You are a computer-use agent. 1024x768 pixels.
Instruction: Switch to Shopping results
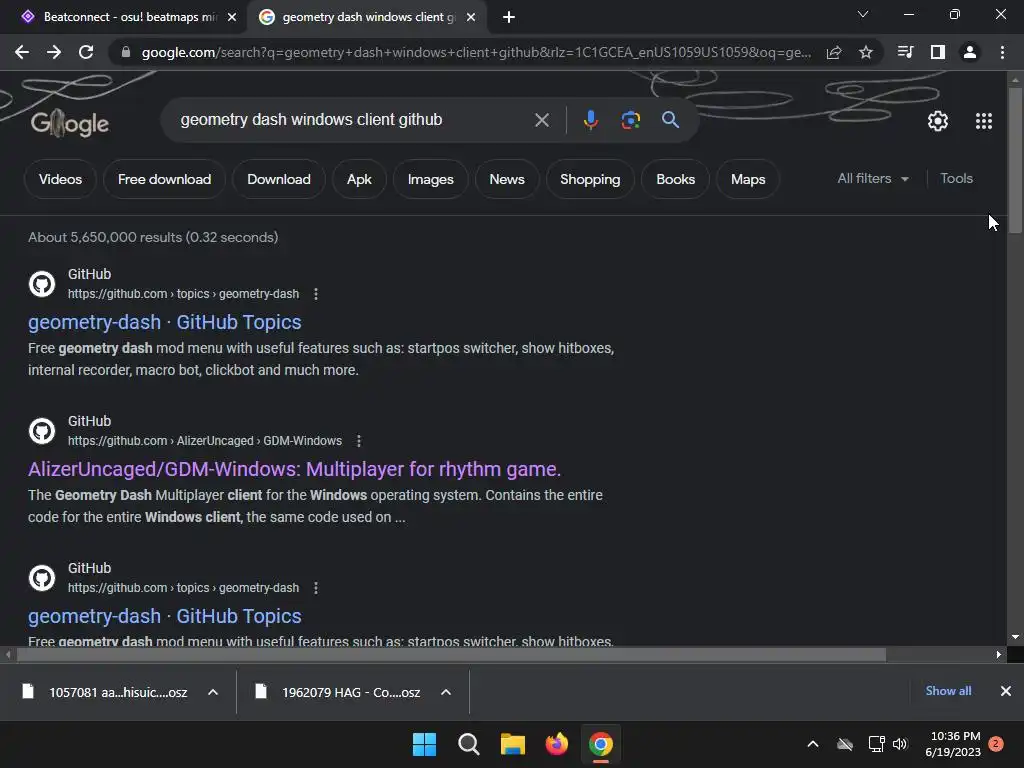point(590,179)
